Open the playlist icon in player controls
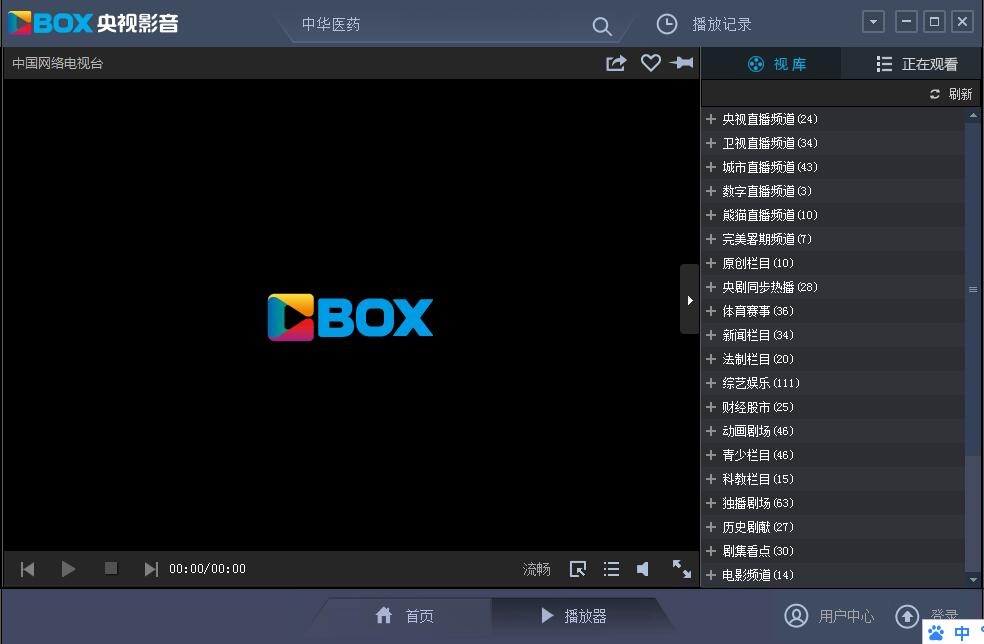The width and height of the screenshot is (984, 644). click(611, 568)
